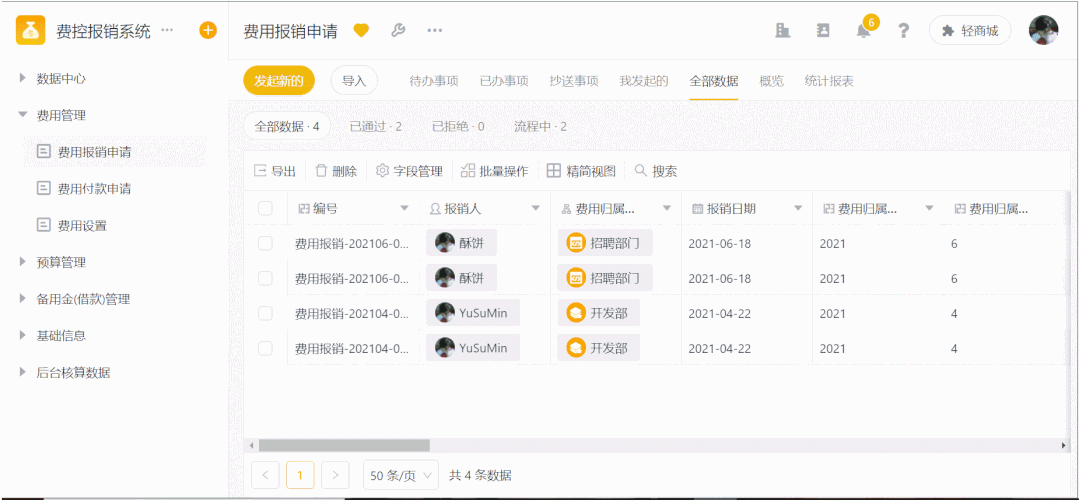
Task: Click the 费用付款申请 form icon in sidebar
Action: click(44, 188)
